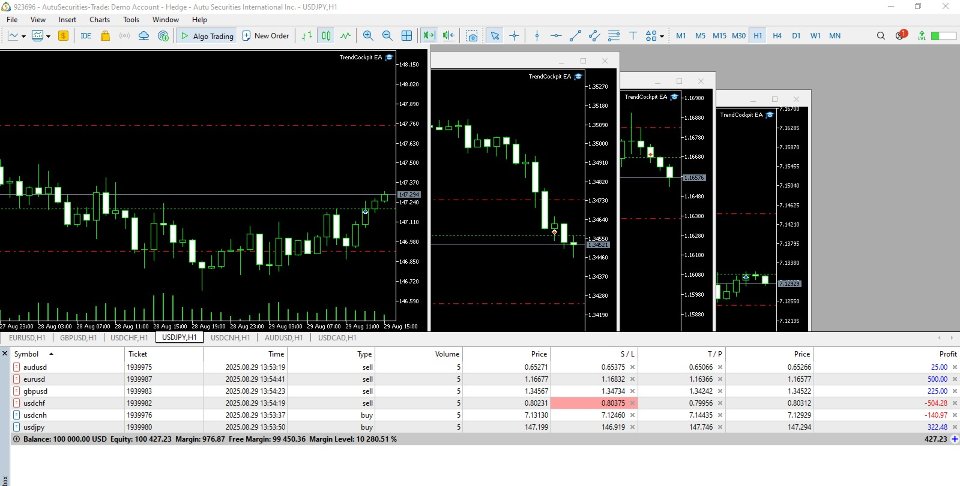Open the search magnifier in the toolbar
Viewport: 960px width, 486px height.
(x=881, y=36)
